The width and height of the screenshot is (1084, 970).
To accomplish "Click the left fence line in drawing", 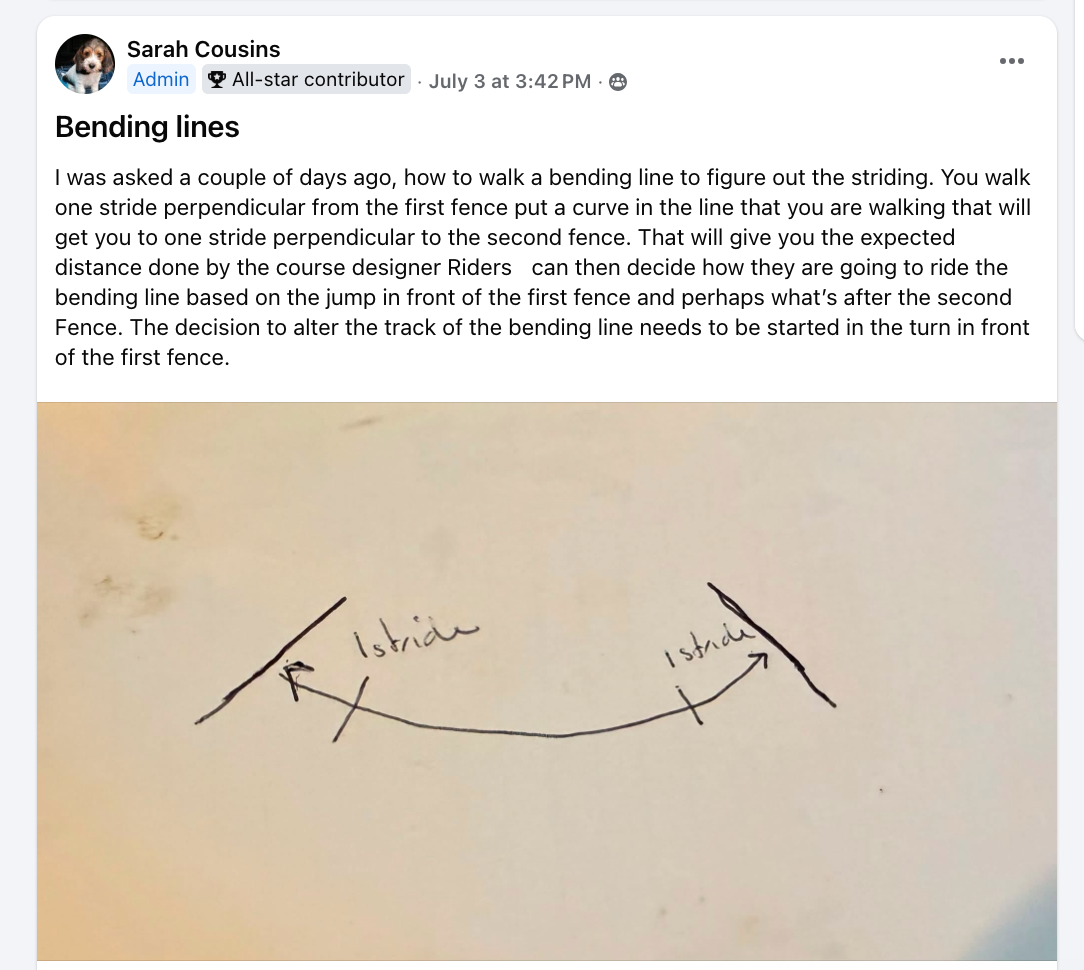I will click(x=271, y=660).
